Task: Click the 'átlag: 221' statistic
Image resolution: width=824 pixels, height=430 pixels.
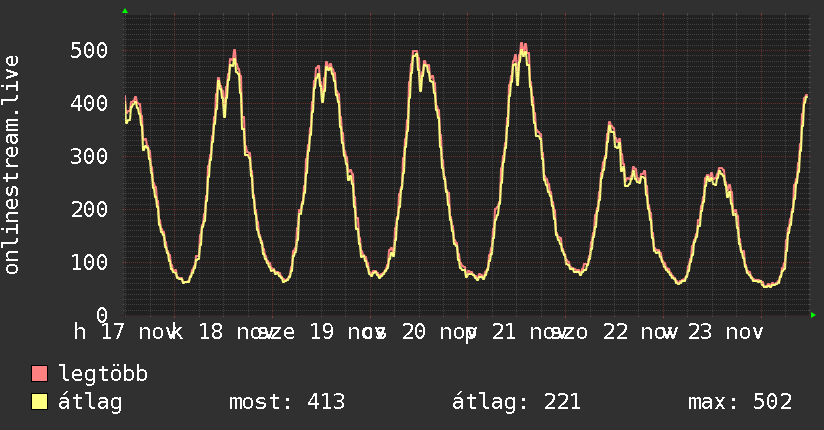Action: [516, 402]
